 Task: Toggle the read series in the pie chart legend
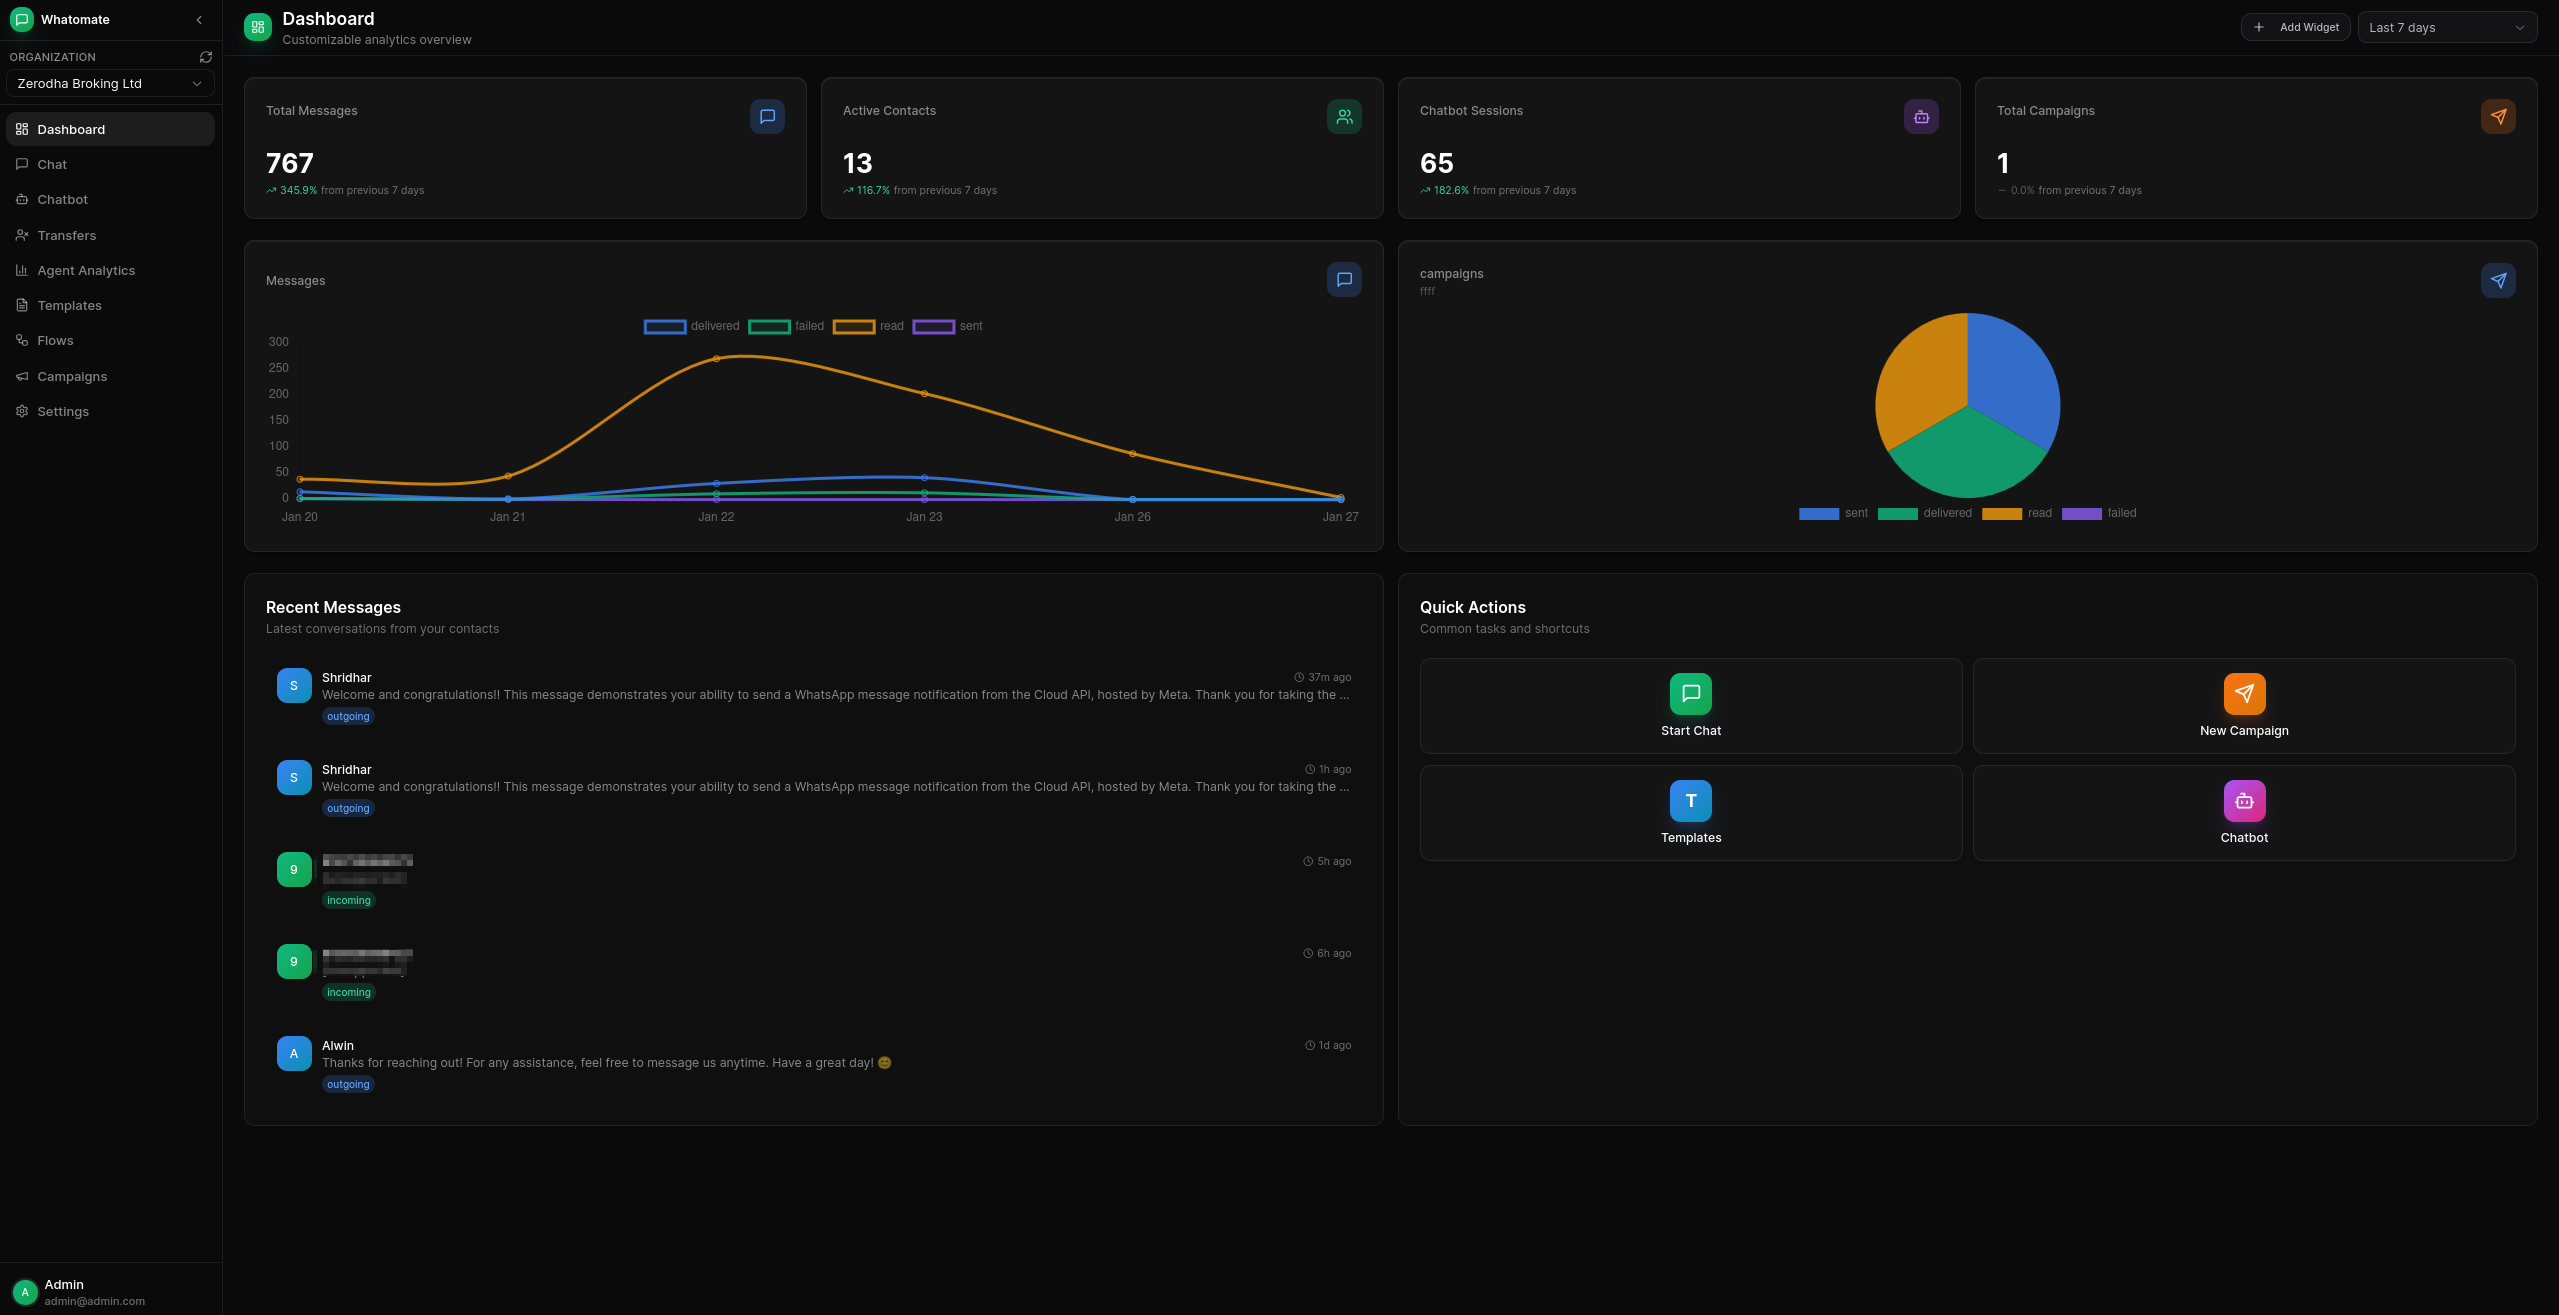coord(2020,513)
